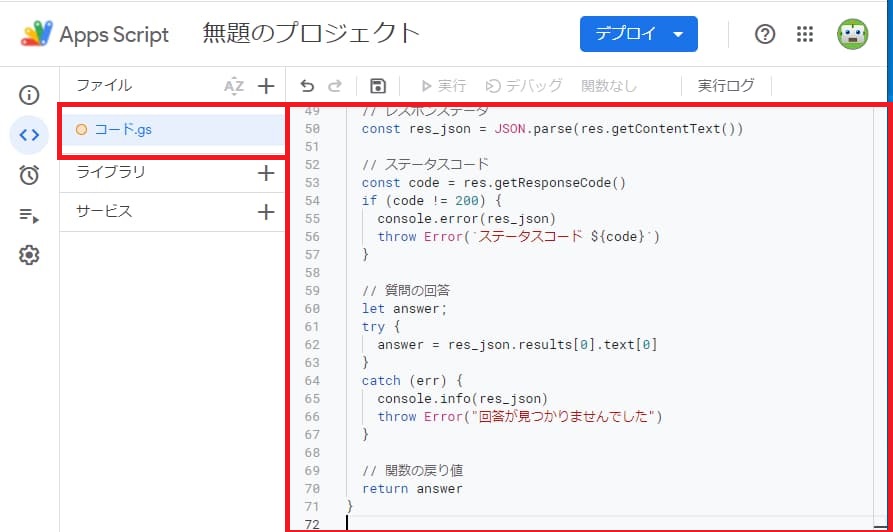
Task: Click the Undo arrow in toolbar
Action: pos(307,86)
